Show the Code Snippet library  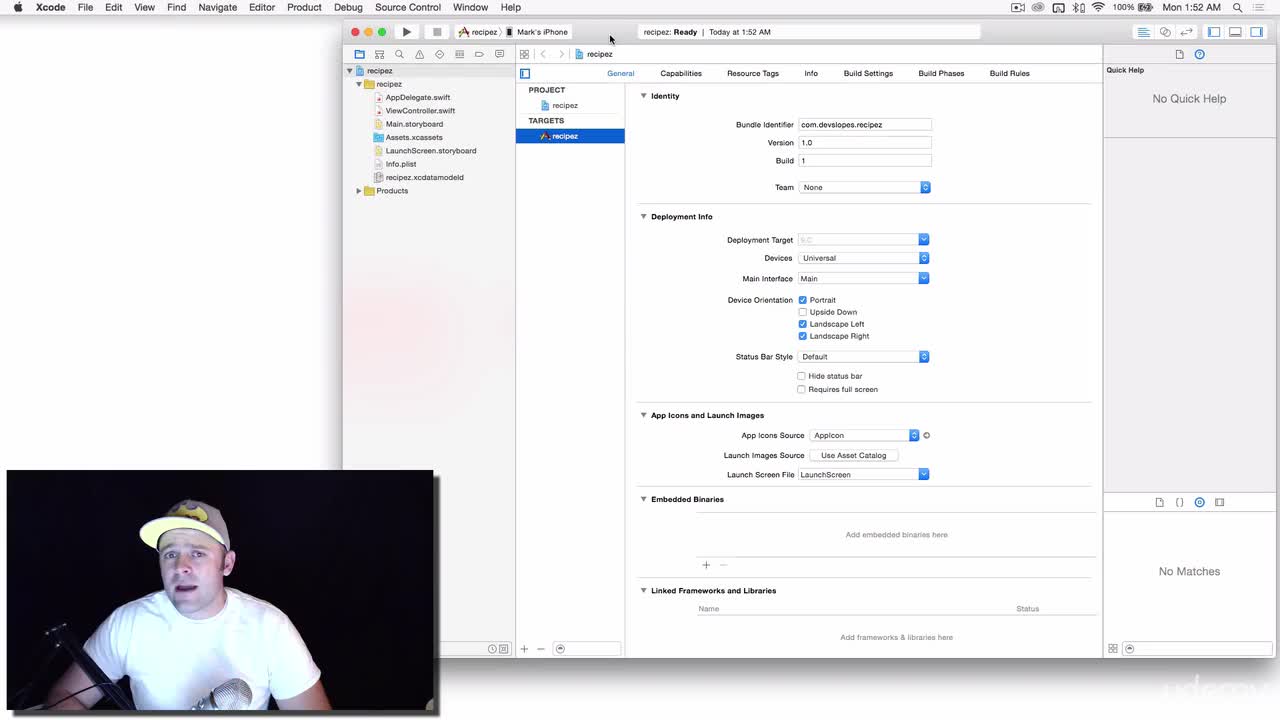click(x=1179, y=502)
